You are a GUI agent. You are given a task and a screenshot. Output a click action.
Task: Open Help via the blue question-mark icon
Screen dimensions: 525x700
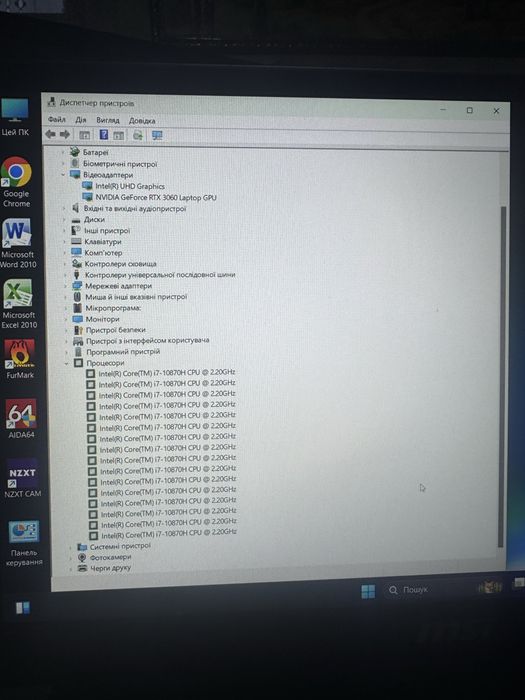(x=104, y=134)
